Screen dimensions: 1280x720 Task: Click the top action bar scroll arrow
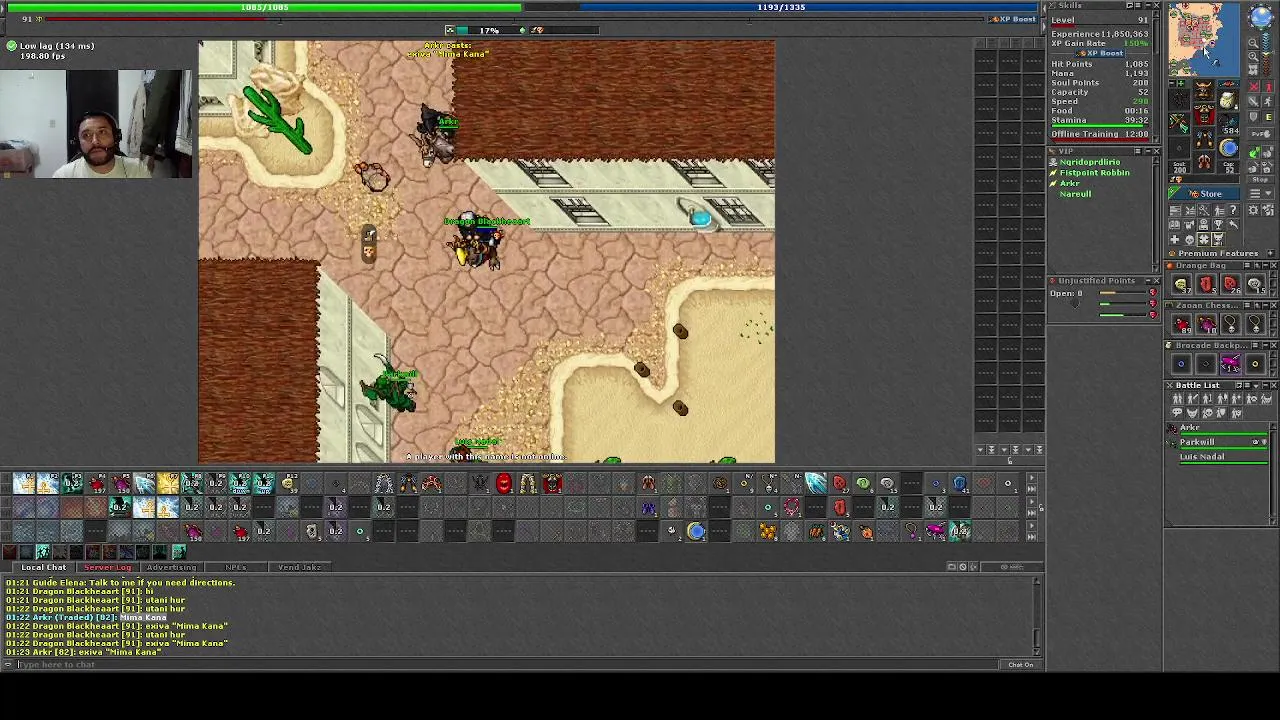point(1031,478)
